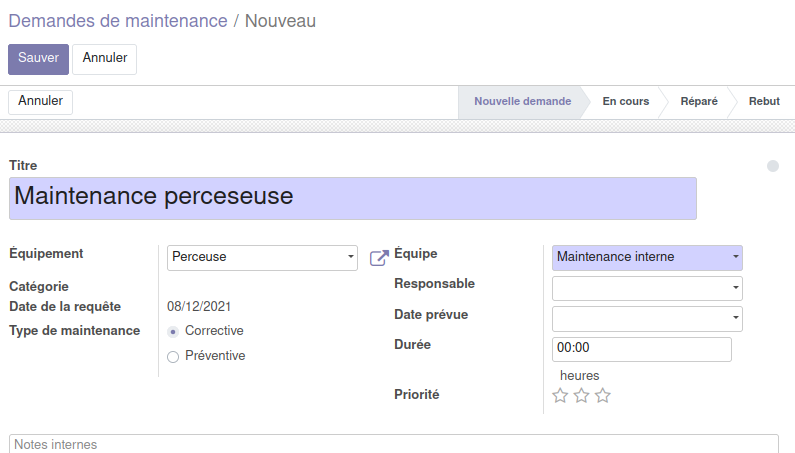Expand the Équipement Perceuse dropdown
The image size is (795, 453).
pyautogui.click(x=262, y=258)
